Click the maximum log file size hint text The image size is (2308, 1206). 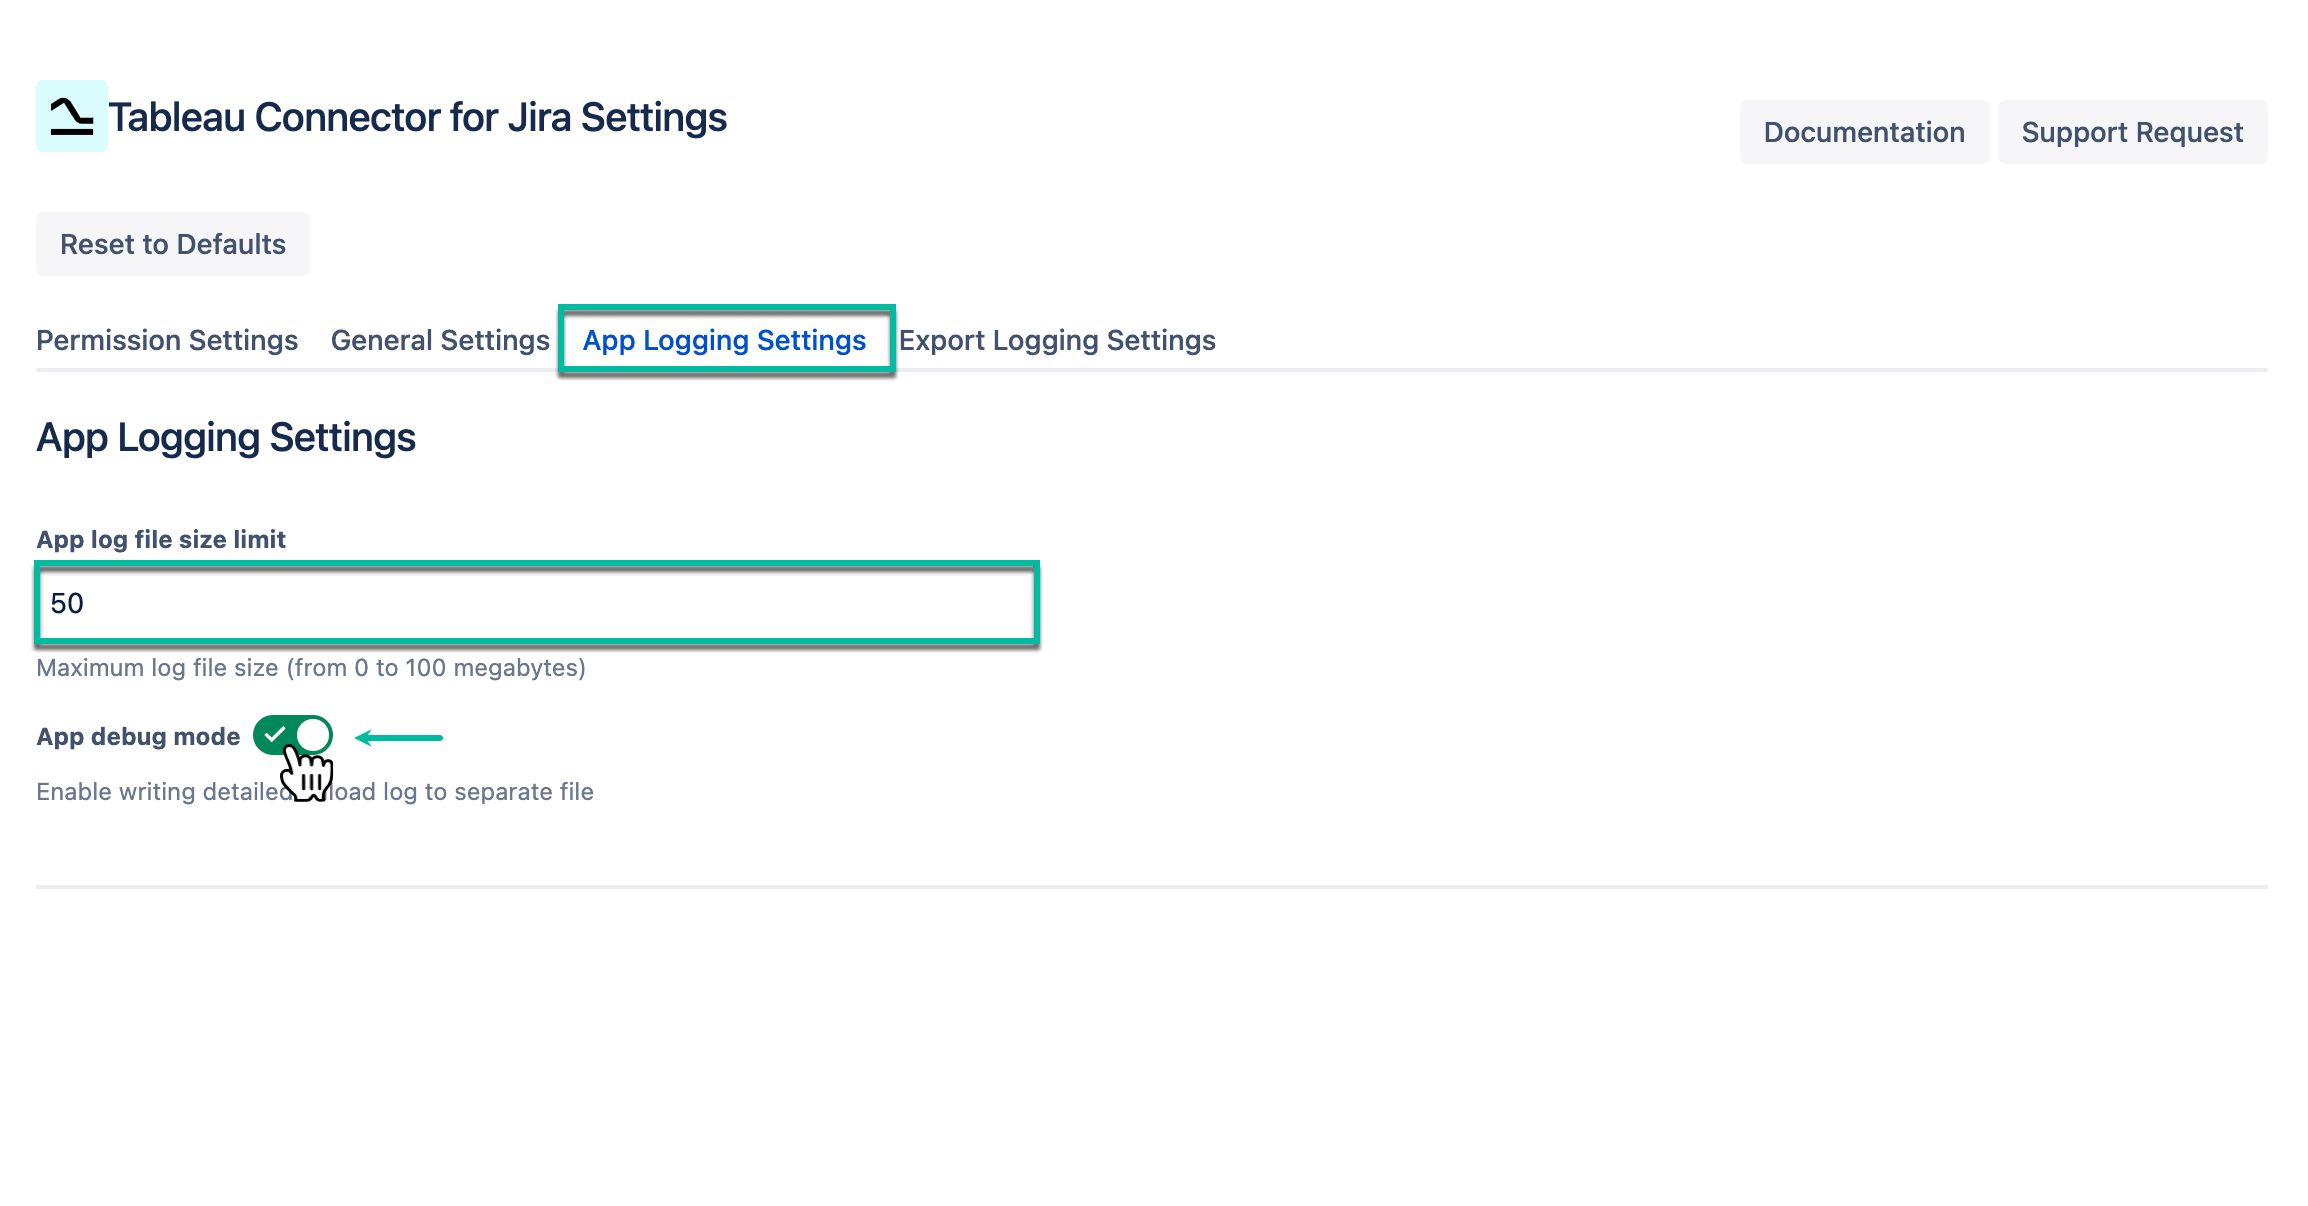pos(311,667)
